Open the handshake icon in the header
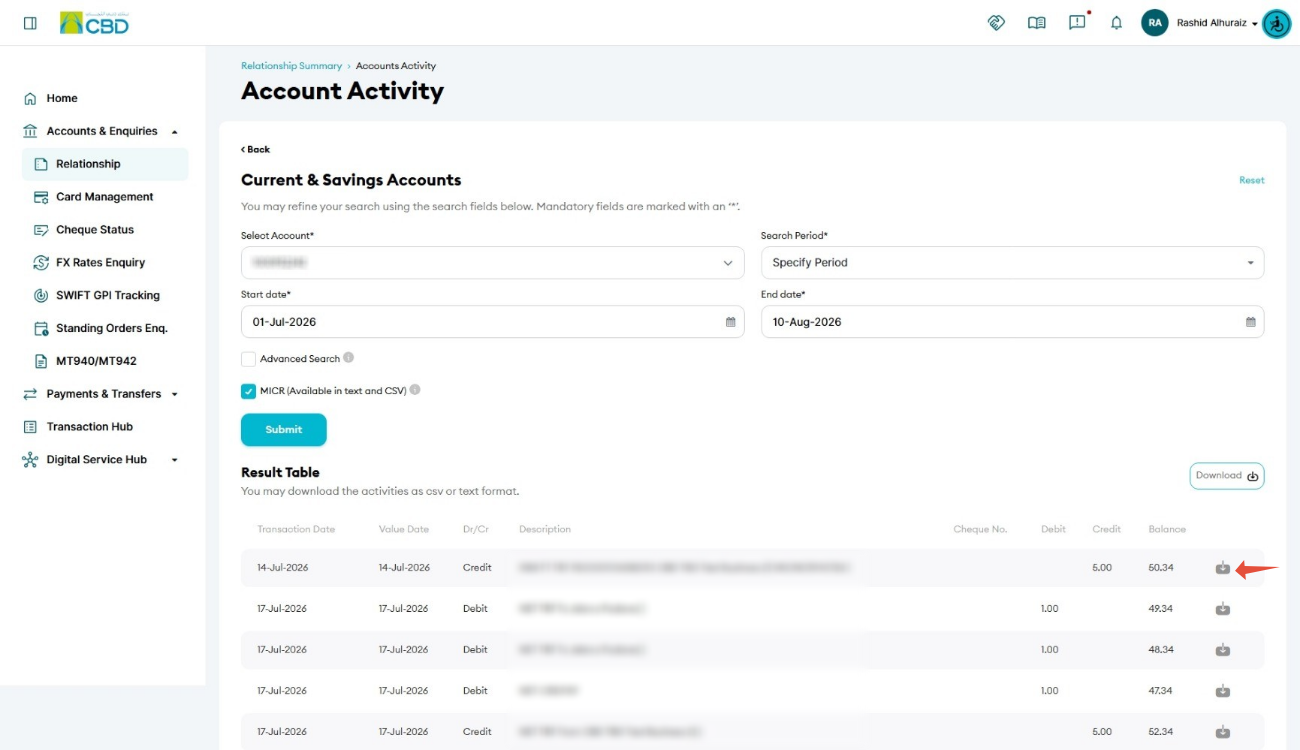Viewport: 1300px width, 750px height. click(996, 23)
